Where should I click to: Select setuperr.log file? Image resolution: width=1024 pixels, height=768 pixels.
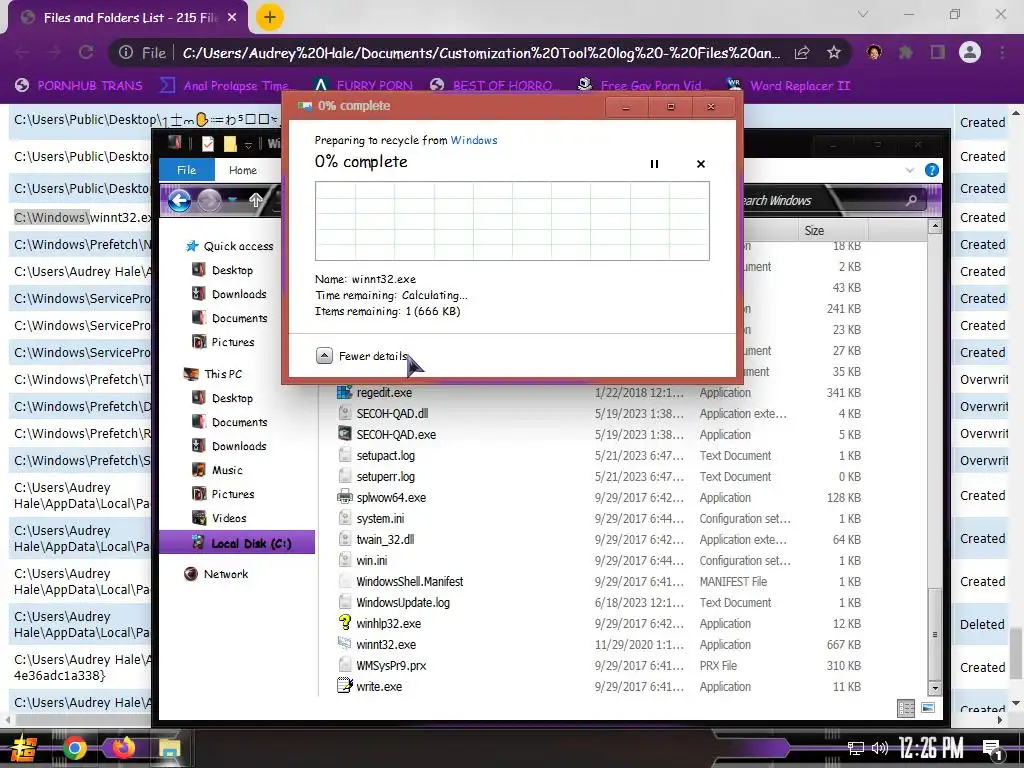[385, 476]
